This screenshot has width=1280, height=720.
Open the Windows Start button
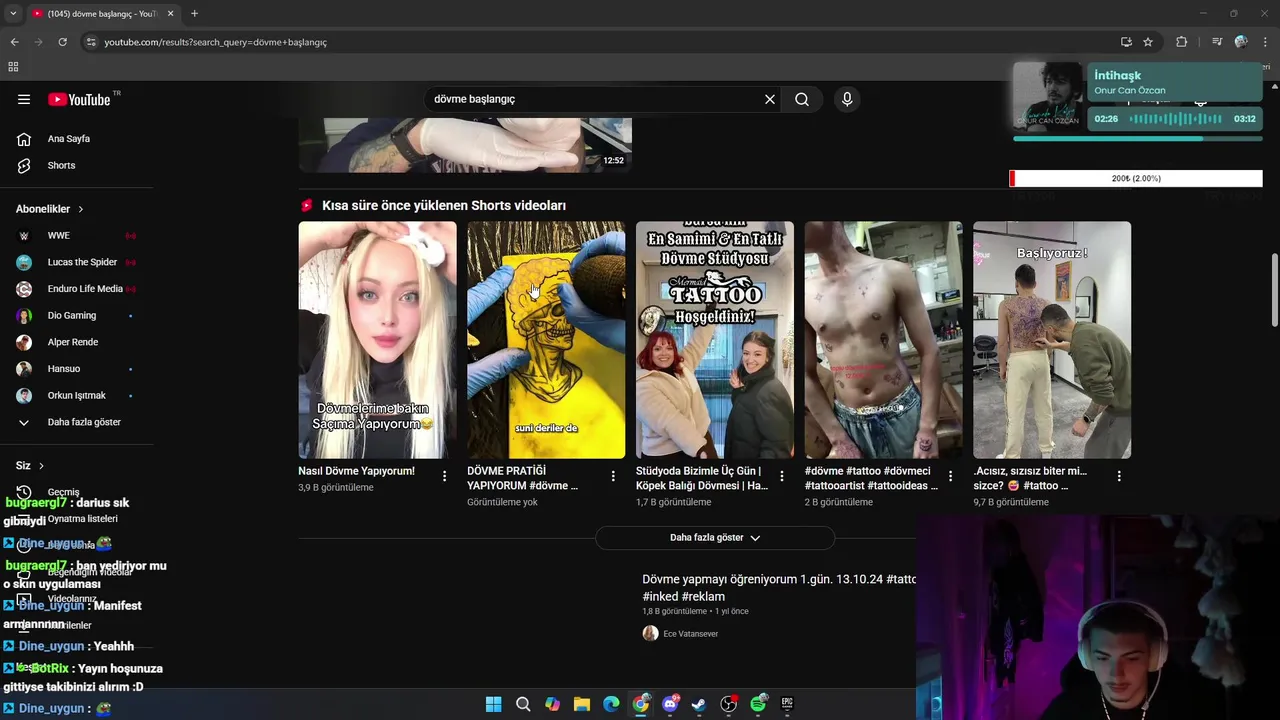[x=493, y=704]
